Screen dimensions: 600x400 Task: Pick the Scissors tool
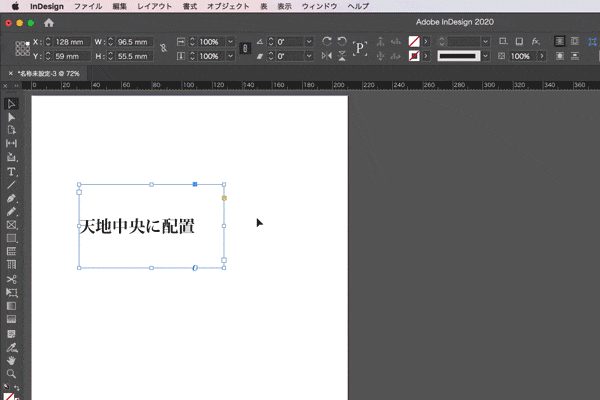click(x=11, y=279)
